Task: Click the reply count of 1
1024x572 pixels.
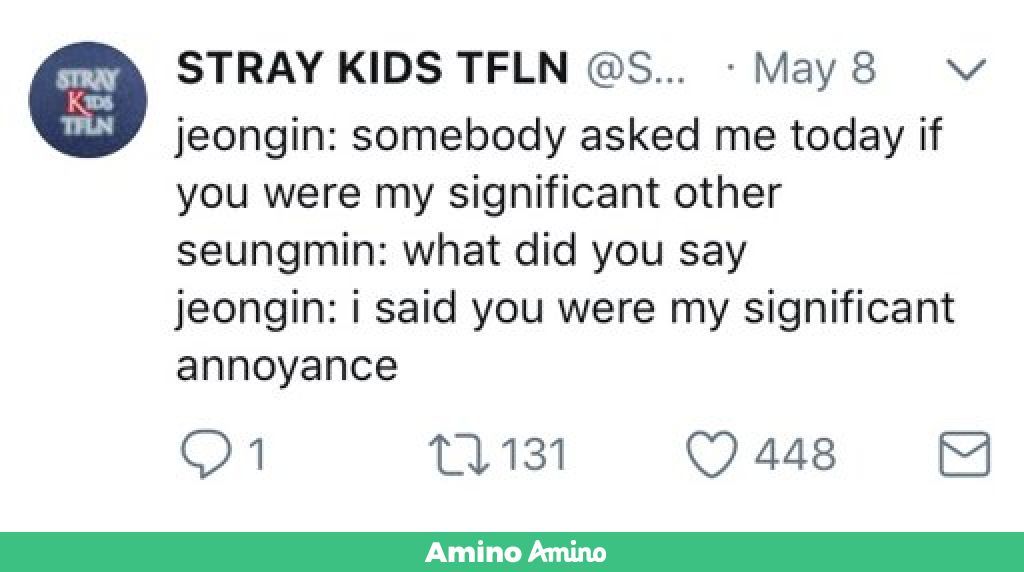Action: click(256, 456)
